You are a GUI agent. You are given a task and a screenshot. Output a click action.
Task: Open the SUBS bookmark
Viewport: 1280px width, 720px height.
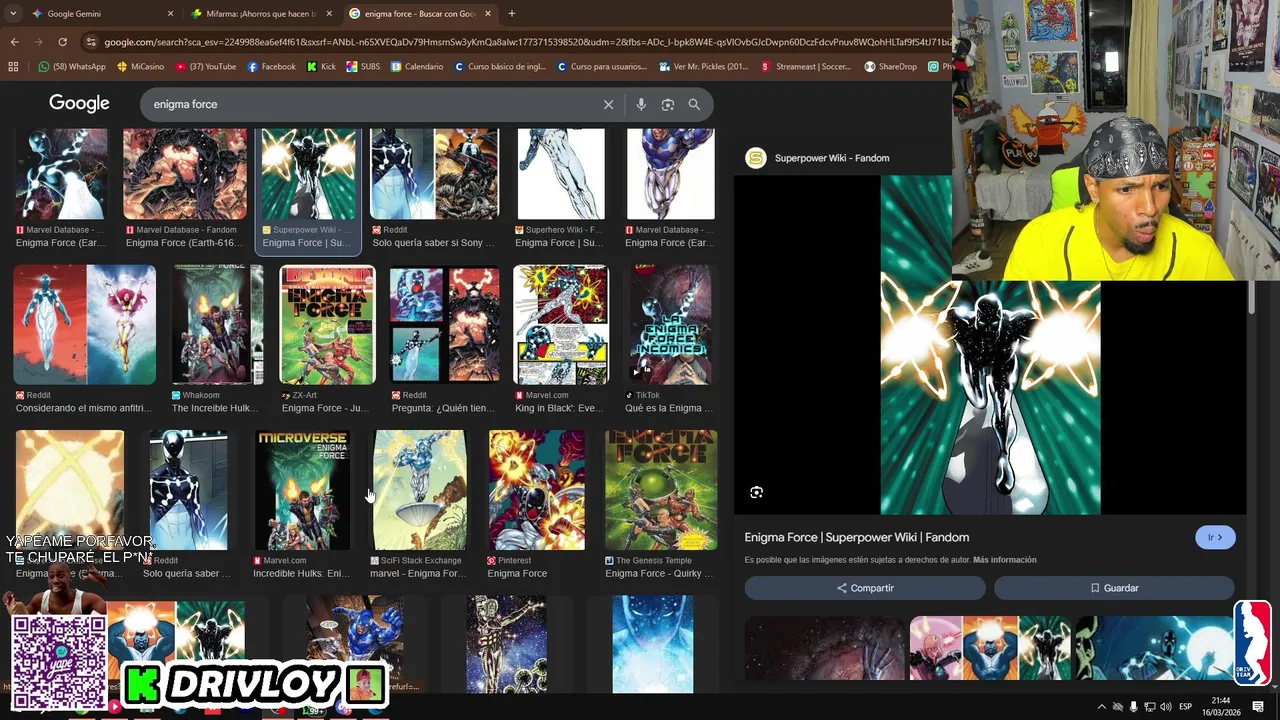point(363,67)
